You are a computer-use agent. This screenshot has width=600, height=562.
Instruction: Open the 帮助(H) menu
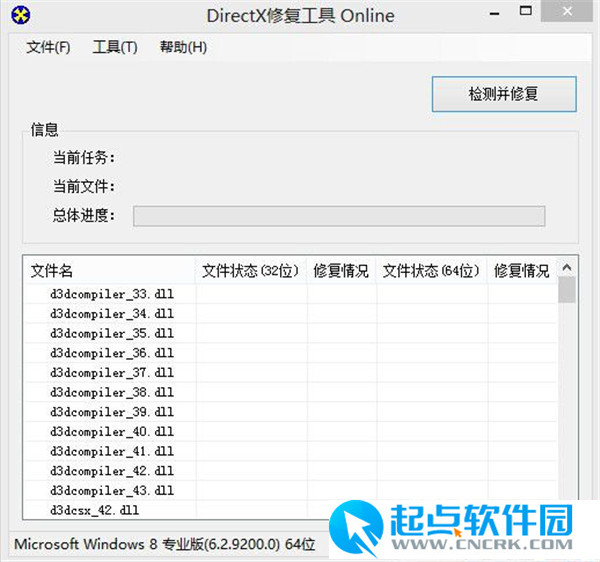tap(183, 47)
